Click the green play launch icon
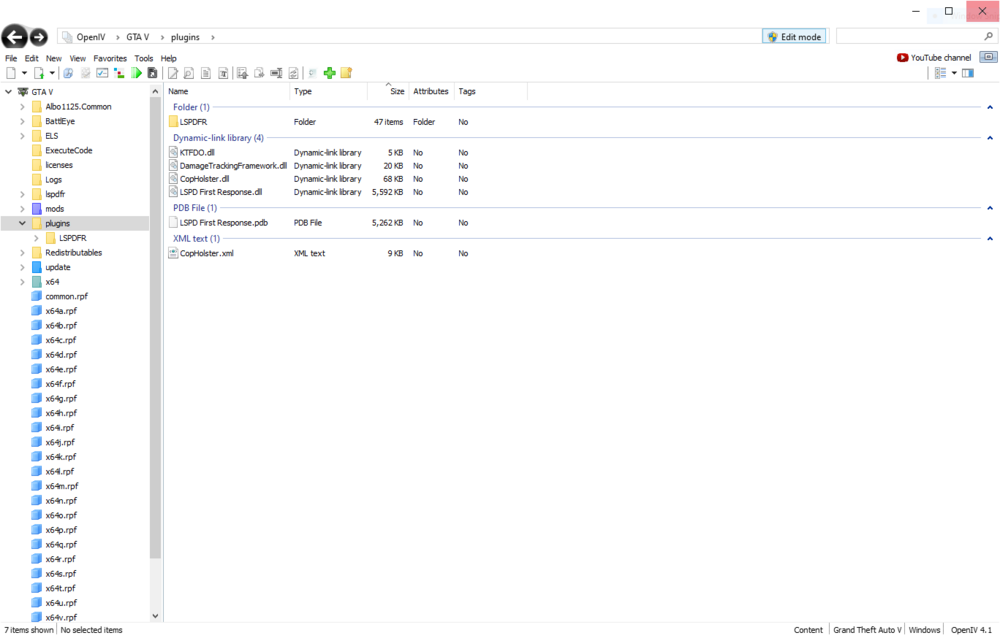 pos(136,73)
